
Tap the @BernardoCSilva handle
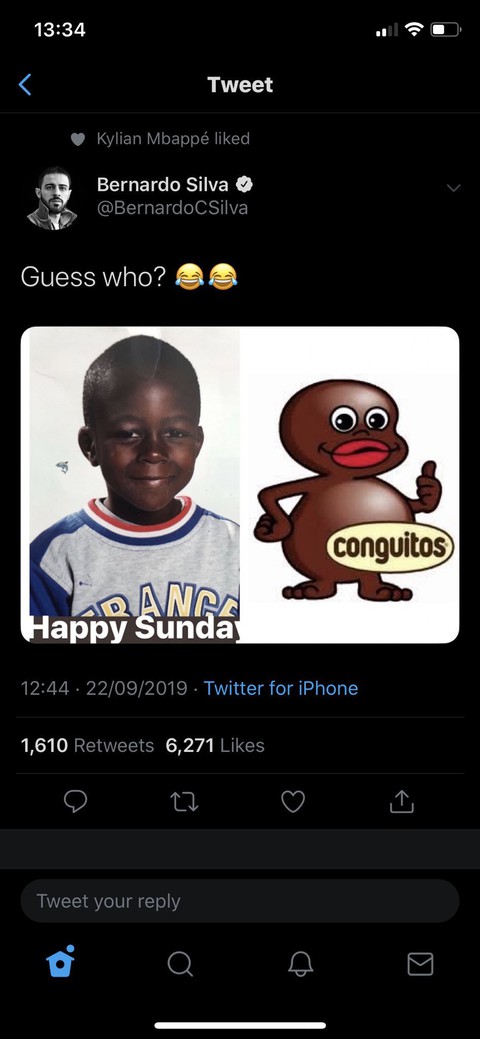click(x=172, y=208)
